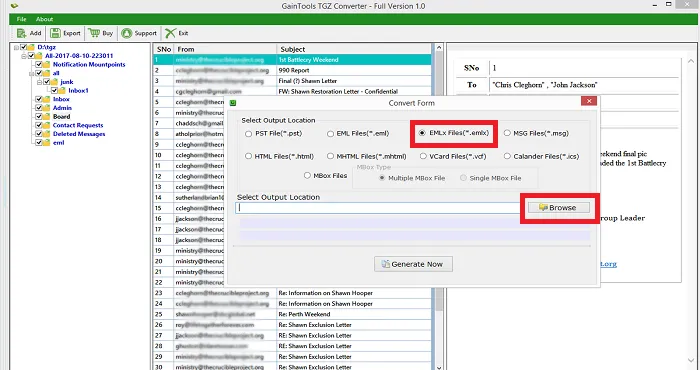Click the Inbox1 folder icon

pos(62,91)
